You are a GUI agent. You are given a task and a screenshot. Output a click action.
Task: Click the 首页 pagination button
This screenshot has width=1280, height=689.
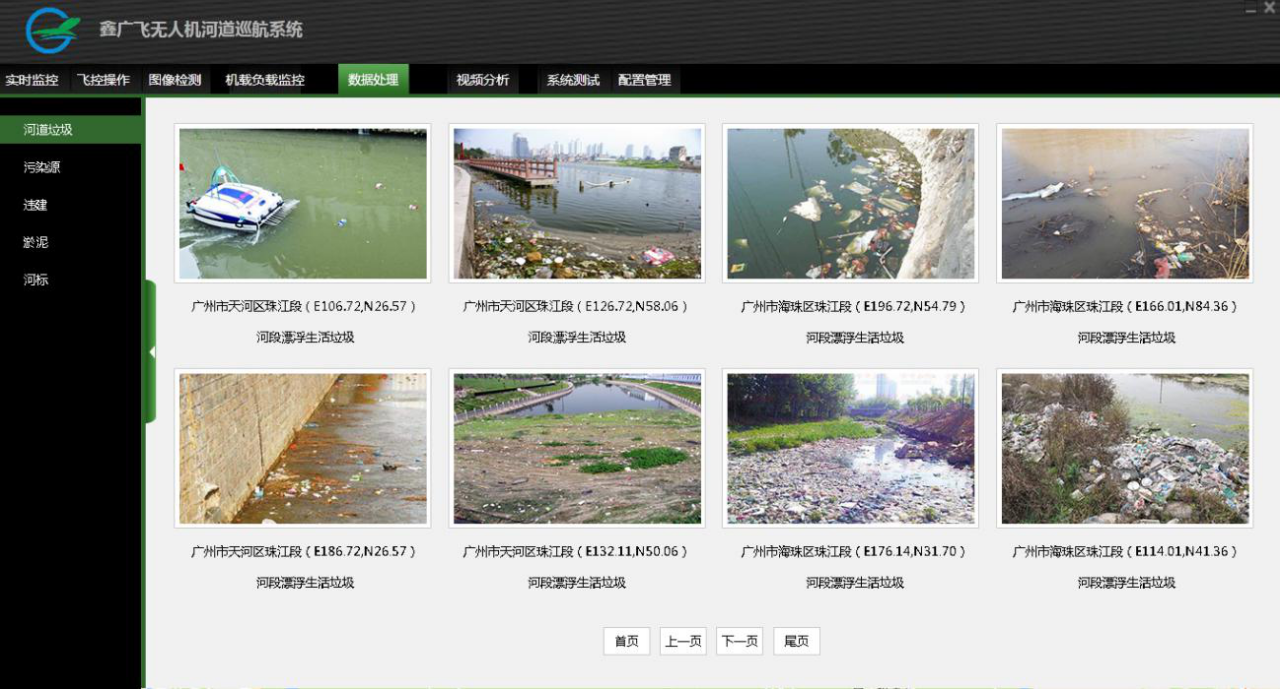click(x=627, y=641)
